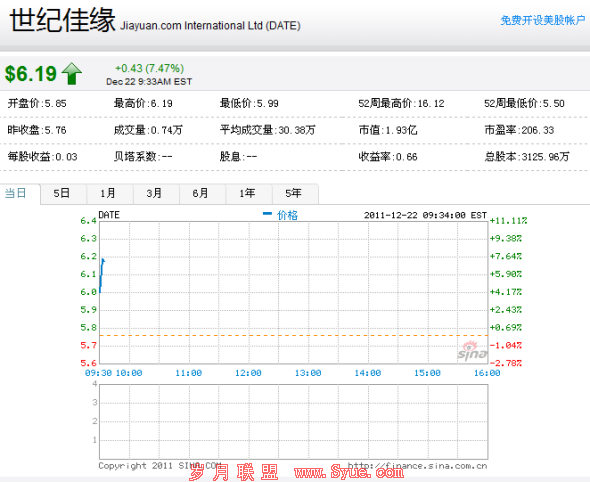
Task: Click the +11.11% percent axis label
Action: pos(508,220)
